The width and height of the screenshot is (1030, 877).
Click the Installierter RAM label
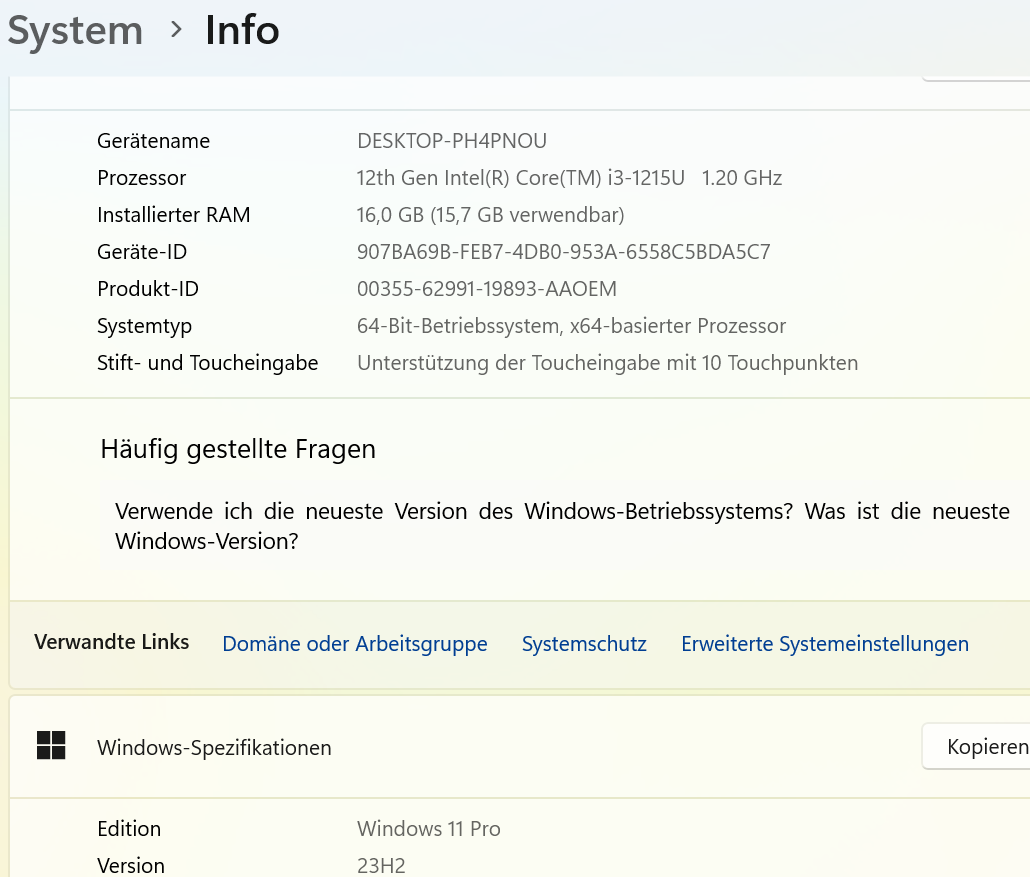coord(173,215)
